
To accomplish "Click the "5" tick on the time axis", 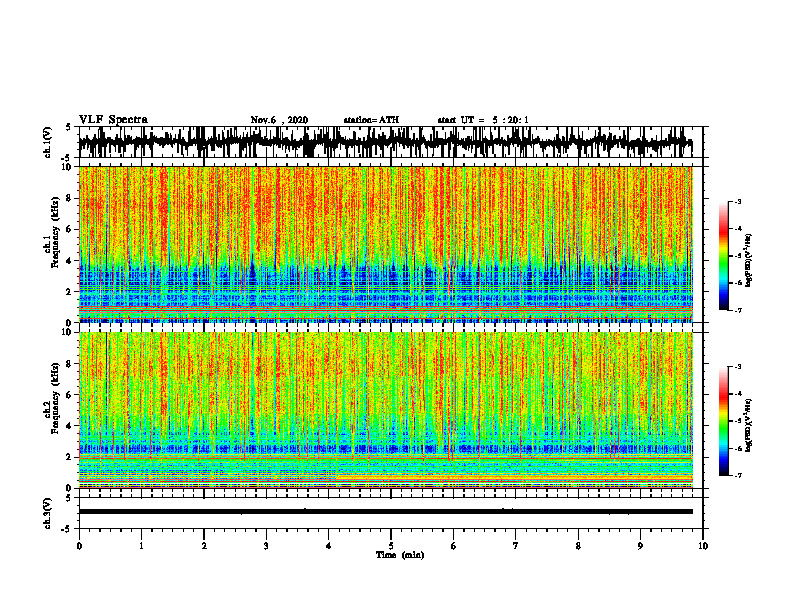I will pos(391,546).
